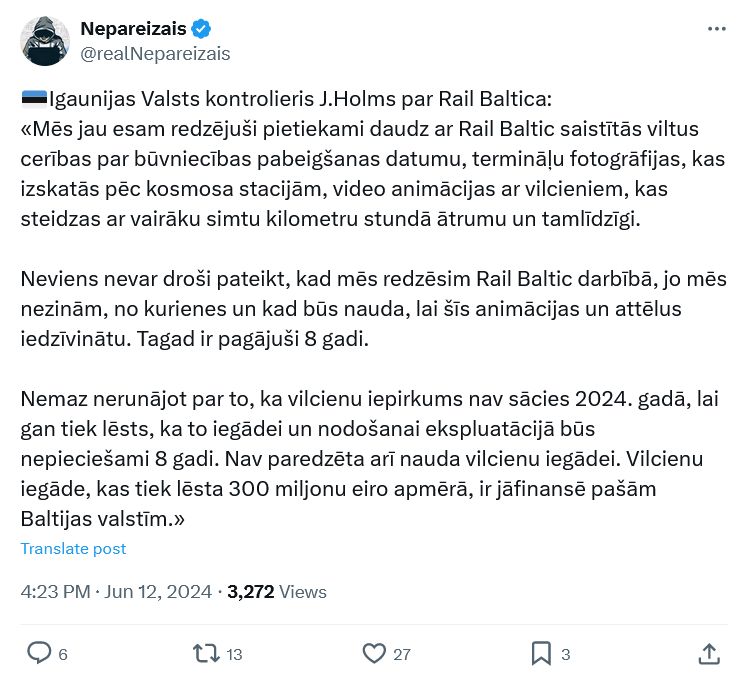Open the @realNepareizais handle link

tap(155, 53)
